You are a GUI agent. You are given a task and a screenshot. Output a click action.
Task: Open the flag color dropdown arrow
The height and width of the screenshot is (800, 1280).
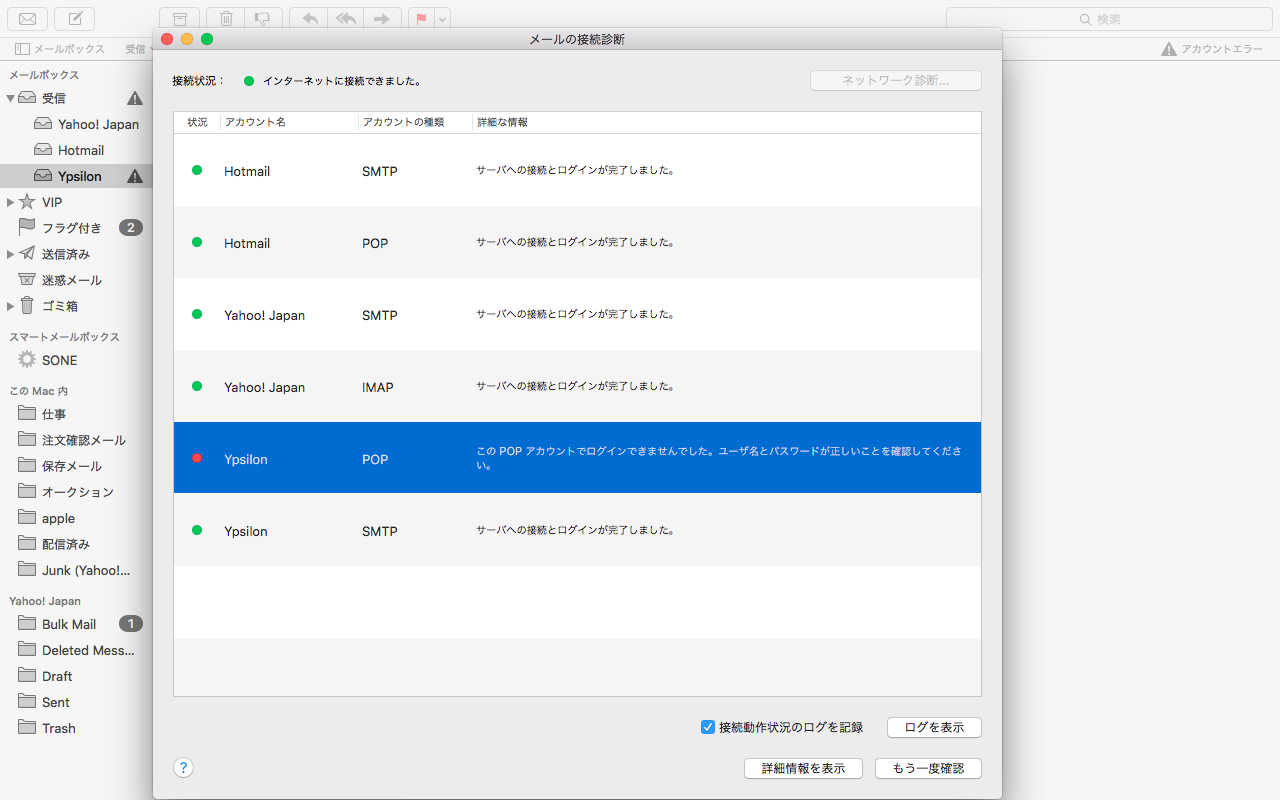coord(442,19)
